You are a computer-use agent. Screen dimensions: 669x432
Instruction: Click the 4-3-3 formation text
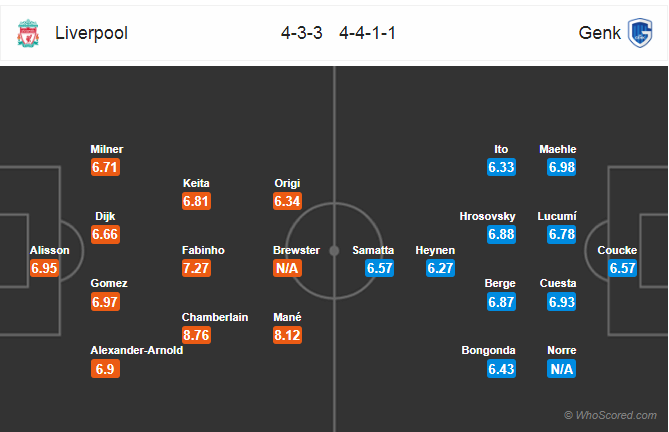[302, 33]
